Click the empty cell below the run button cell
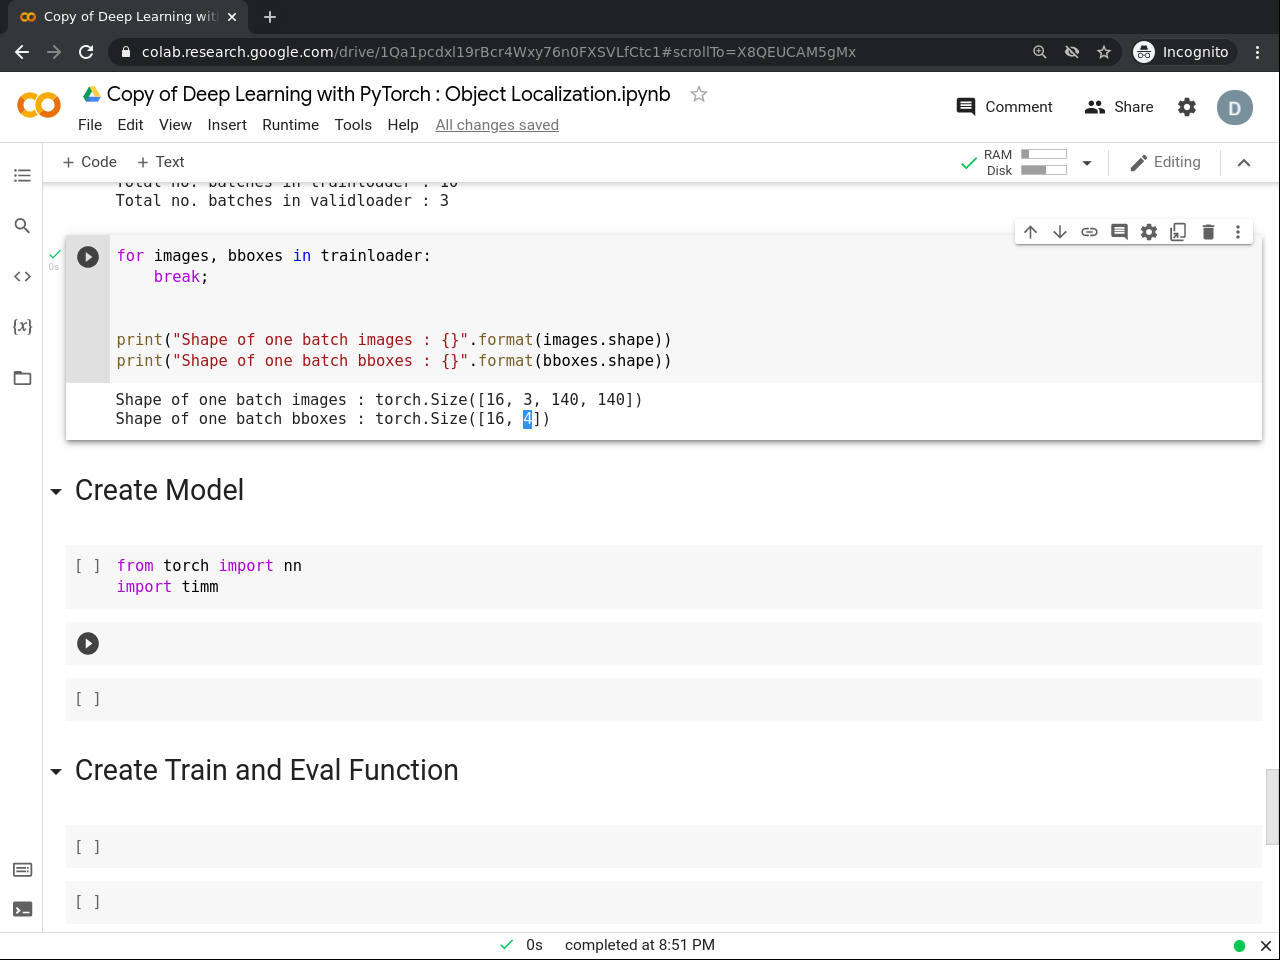 (663, 699)
